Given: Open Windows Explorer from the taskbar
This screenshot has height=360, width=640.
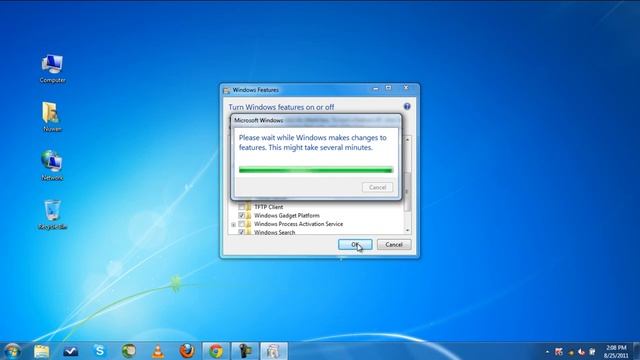Looking at the screenshot, I should [x=42, y=351].
